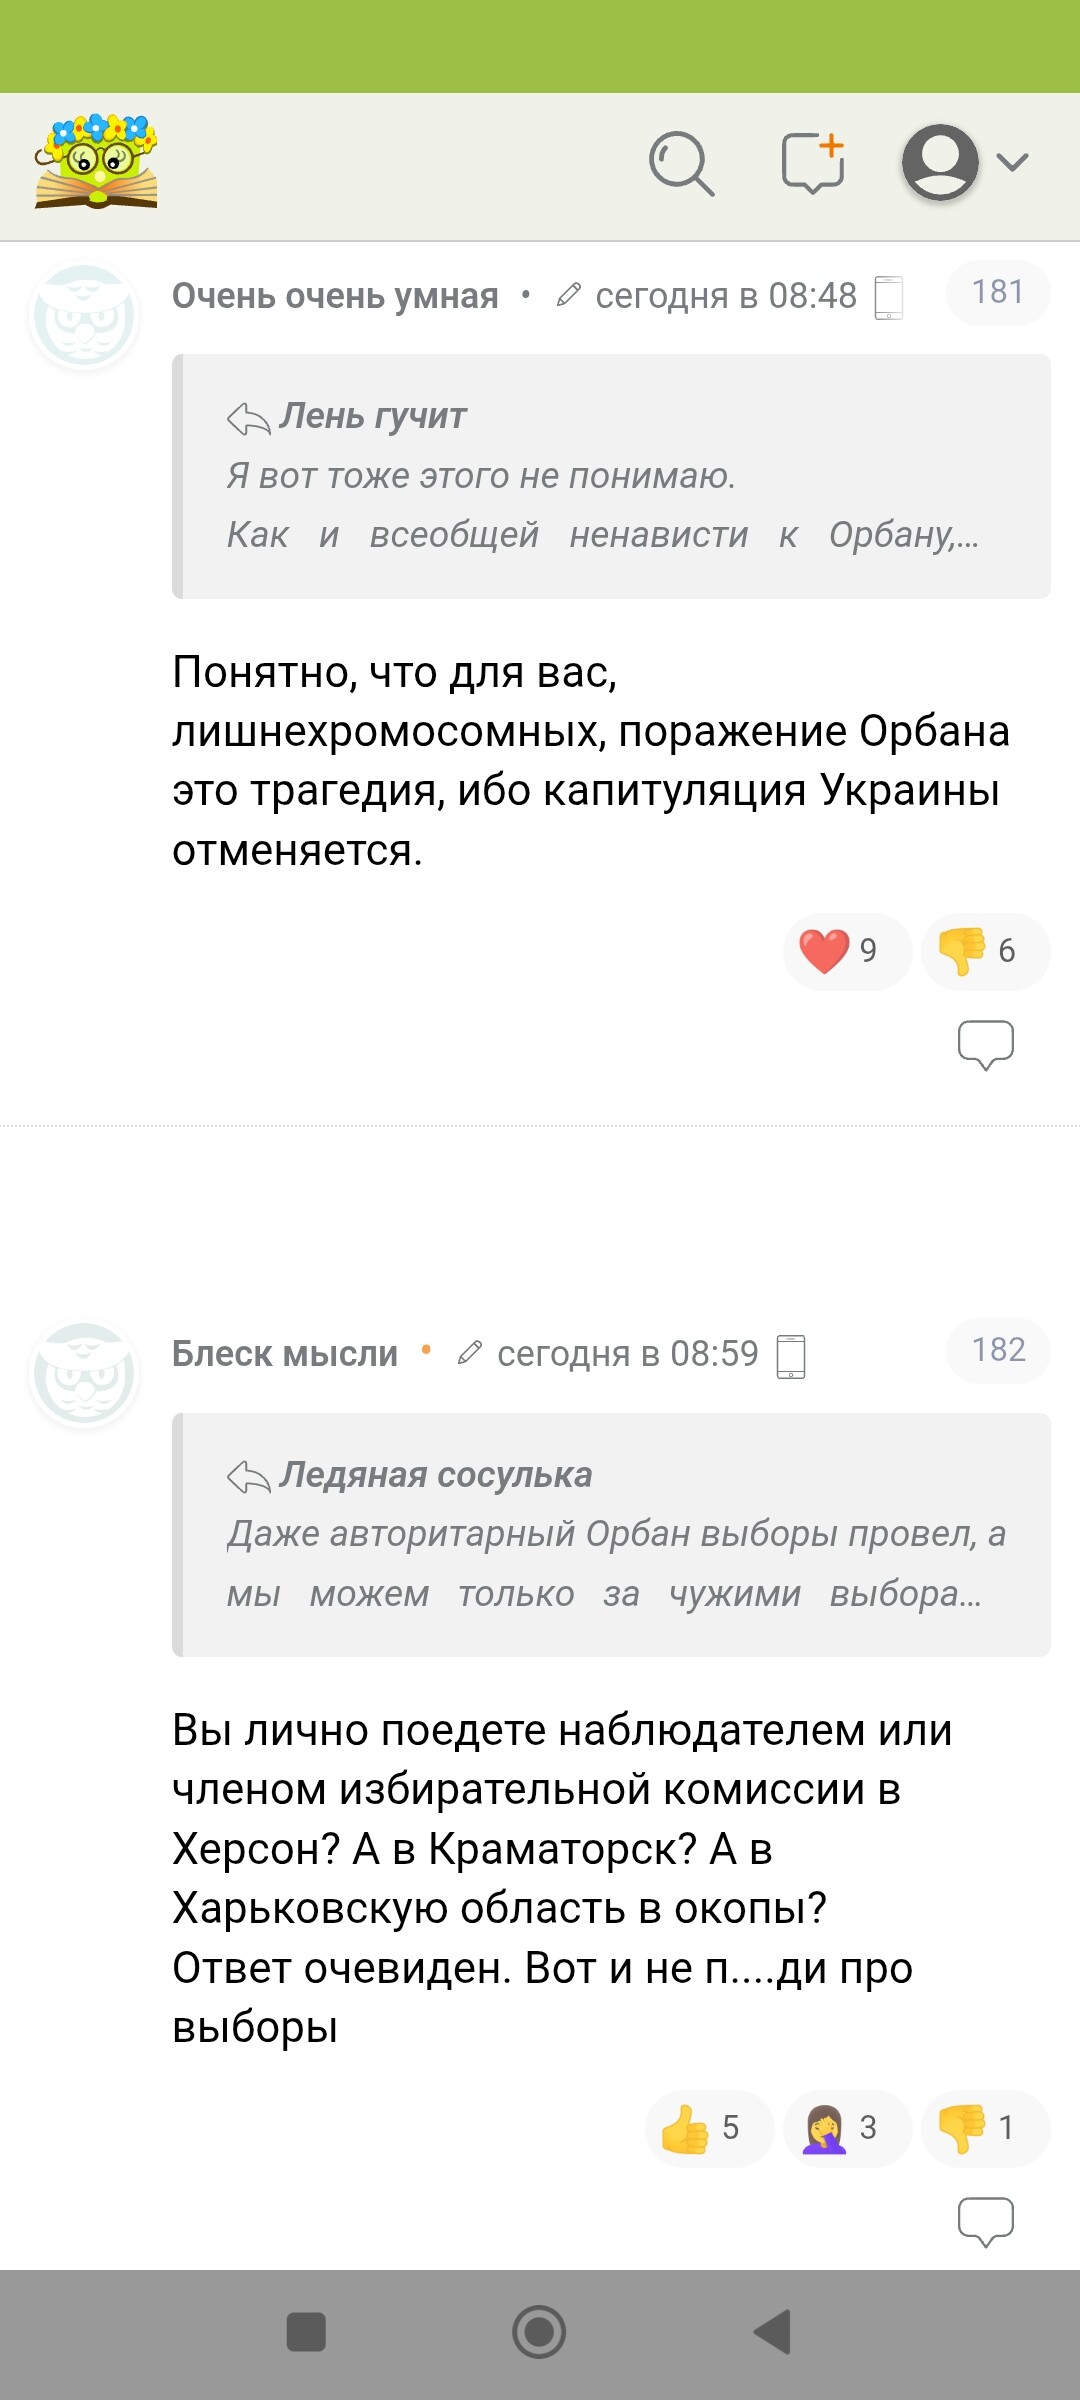Open the user profile avatar menu
The width and height of the screenshot is (1080, 2400).
[940, 163]
